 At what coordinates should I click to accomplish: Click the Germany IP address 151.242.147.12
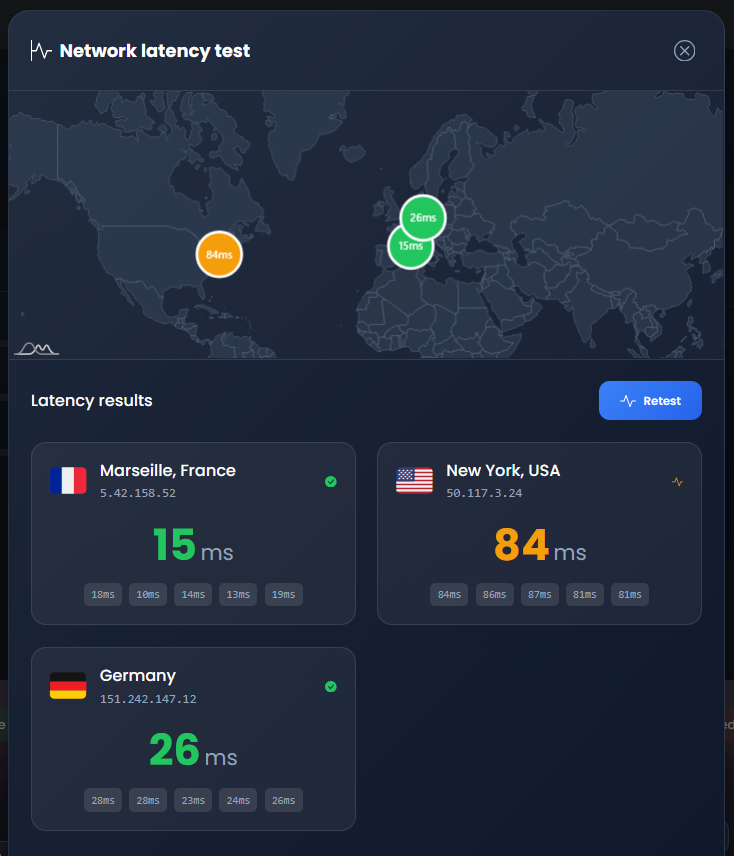pos(148,699)
